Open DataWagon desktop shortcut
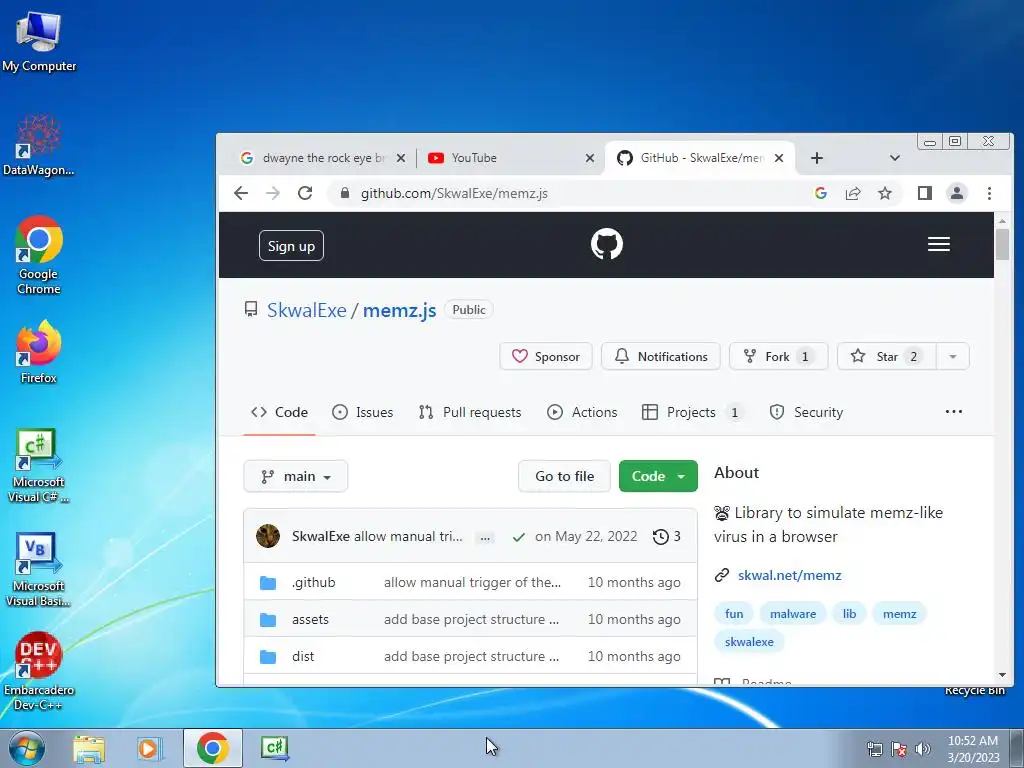The width and height of the screenshot is (1024, 768). (x=39, y=145)
